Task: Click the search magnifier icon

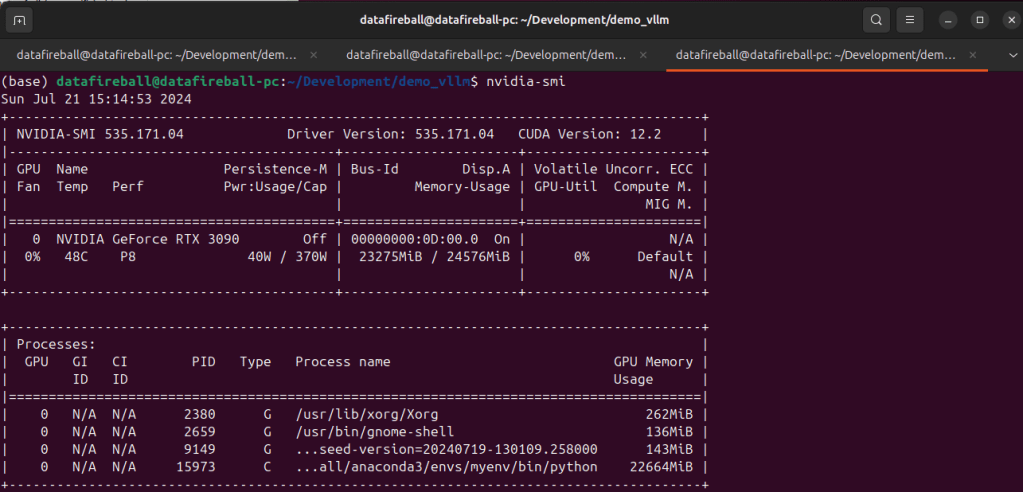Action: (876, 20)
